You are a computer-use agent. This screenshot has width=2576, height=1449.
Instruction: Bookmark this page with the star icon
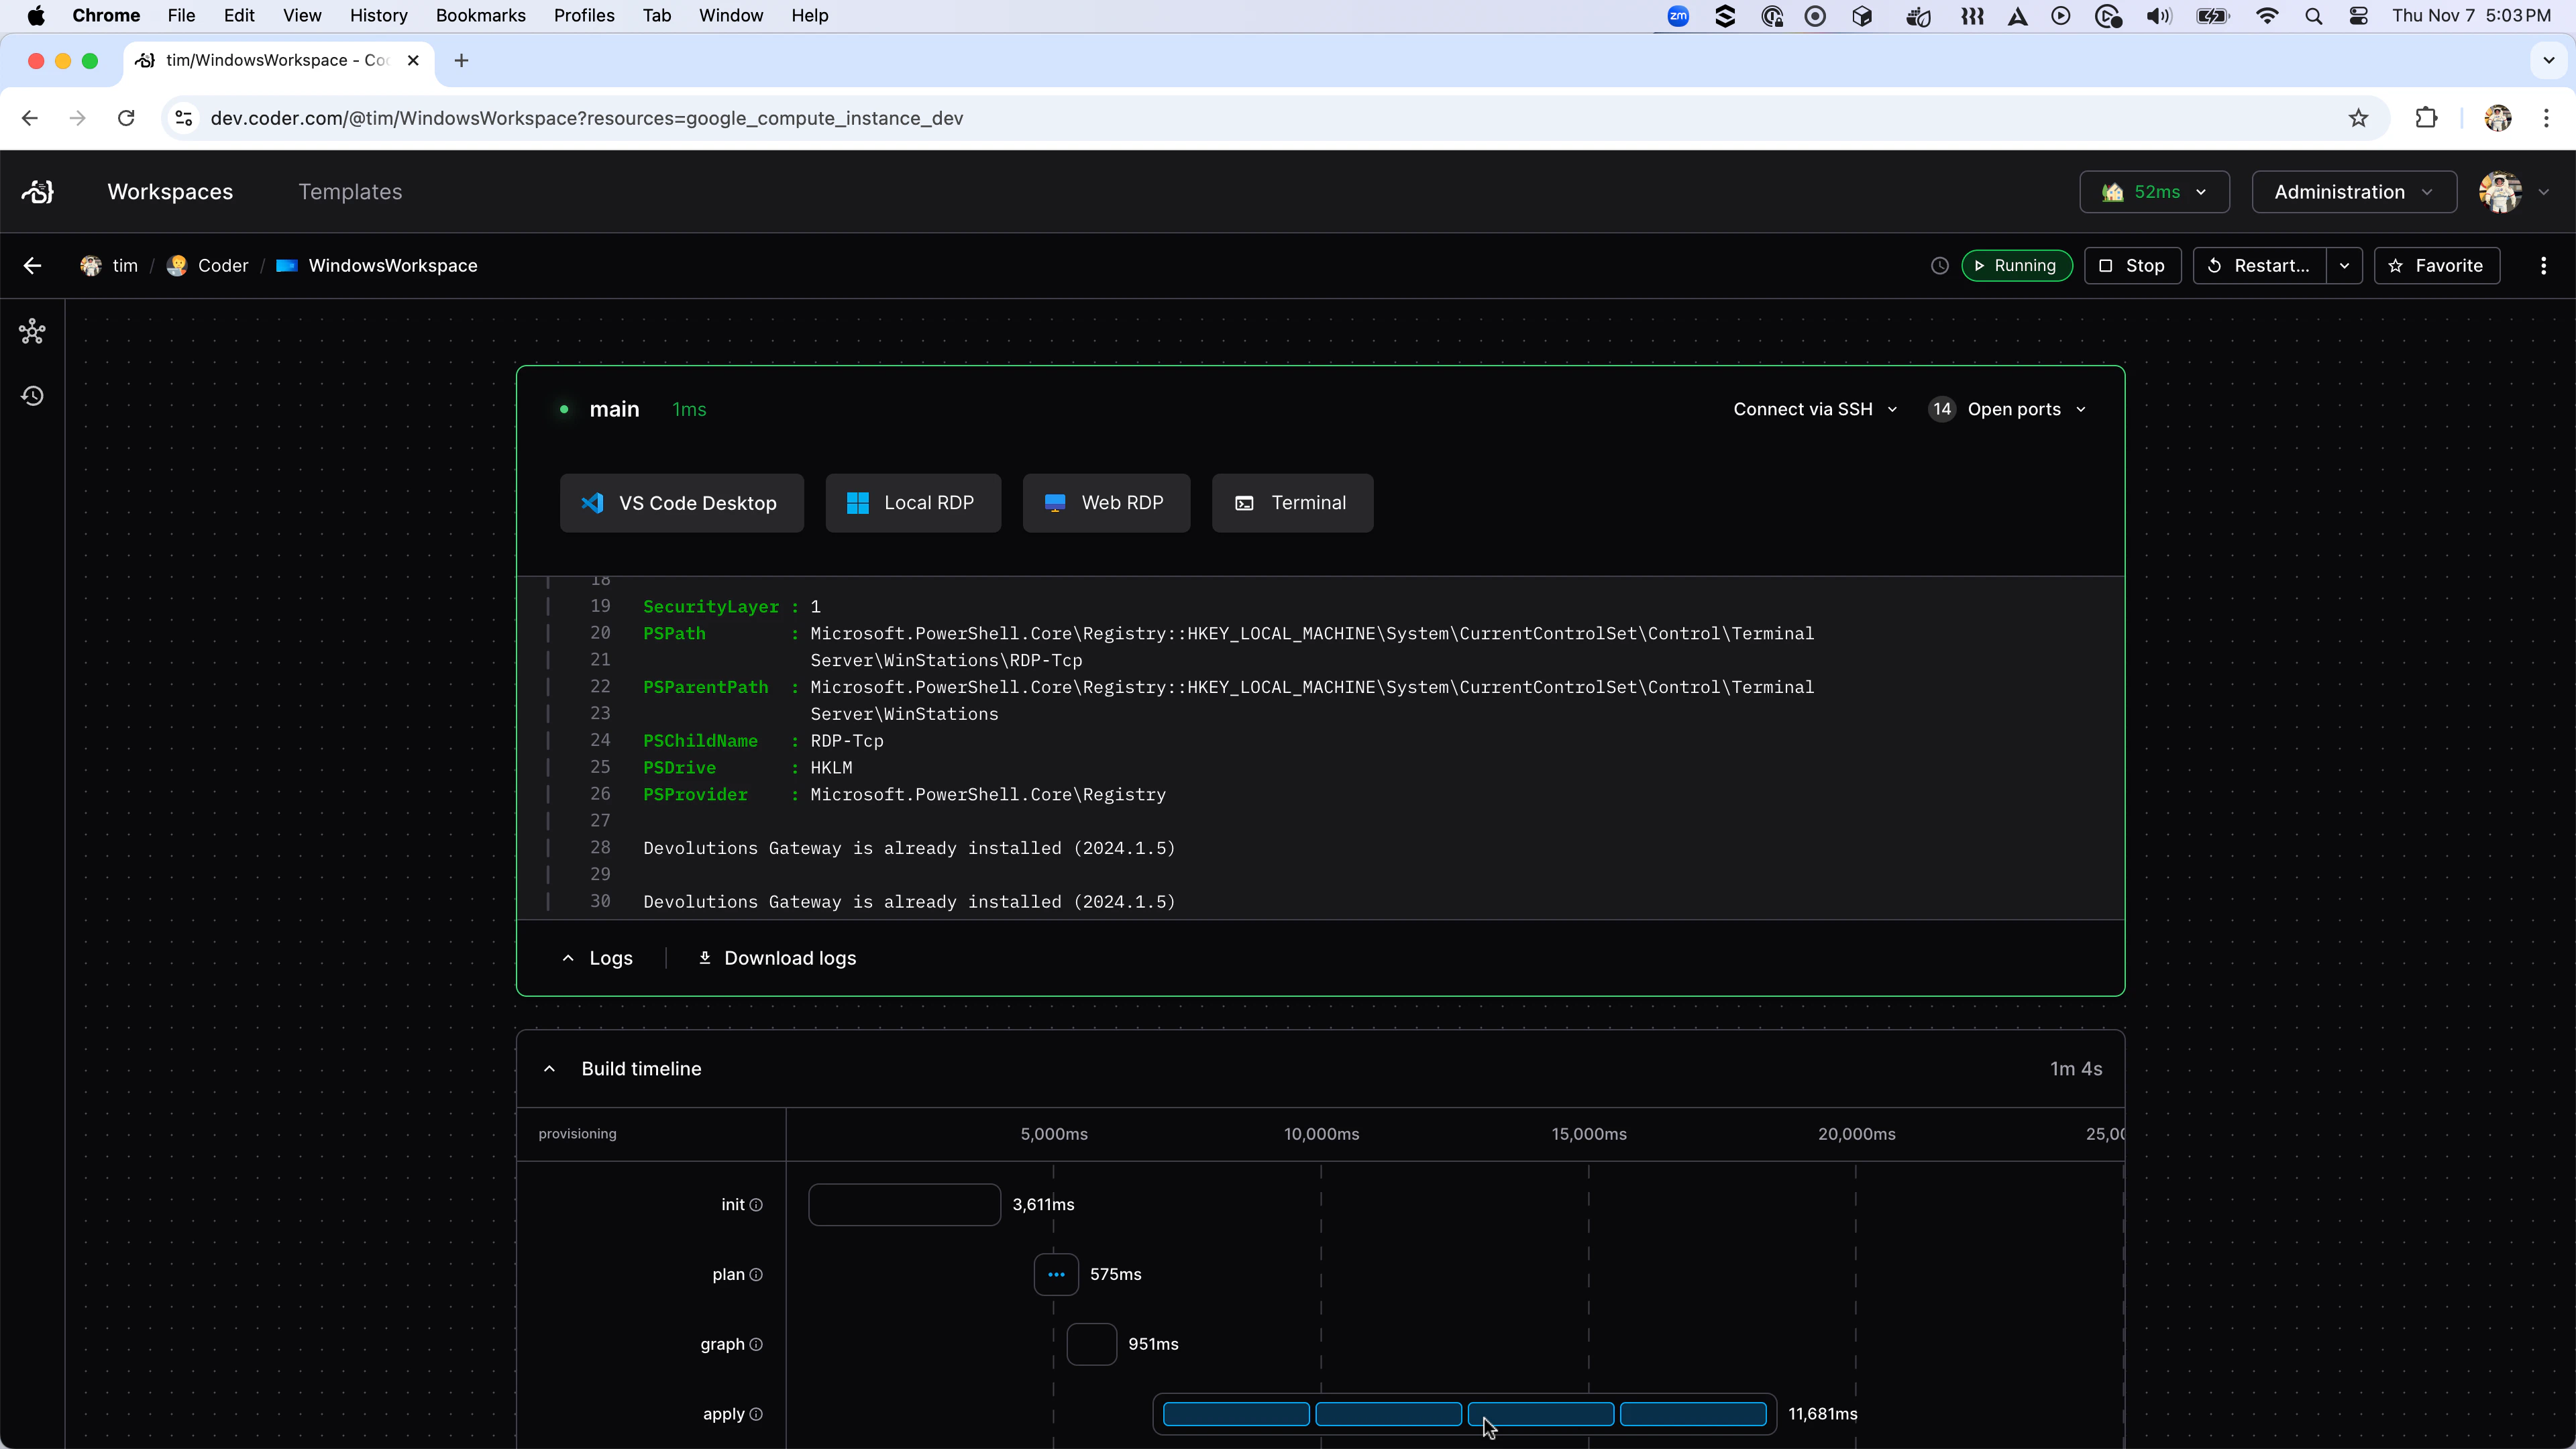[2358, 118]
